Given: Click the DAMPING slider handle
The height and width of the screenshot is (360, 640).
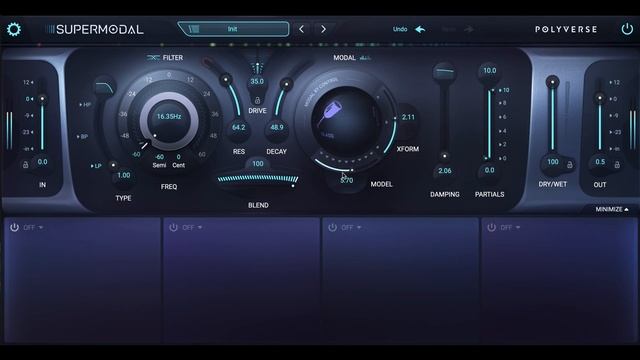Looking at the screenshot, I should point(444,156).
